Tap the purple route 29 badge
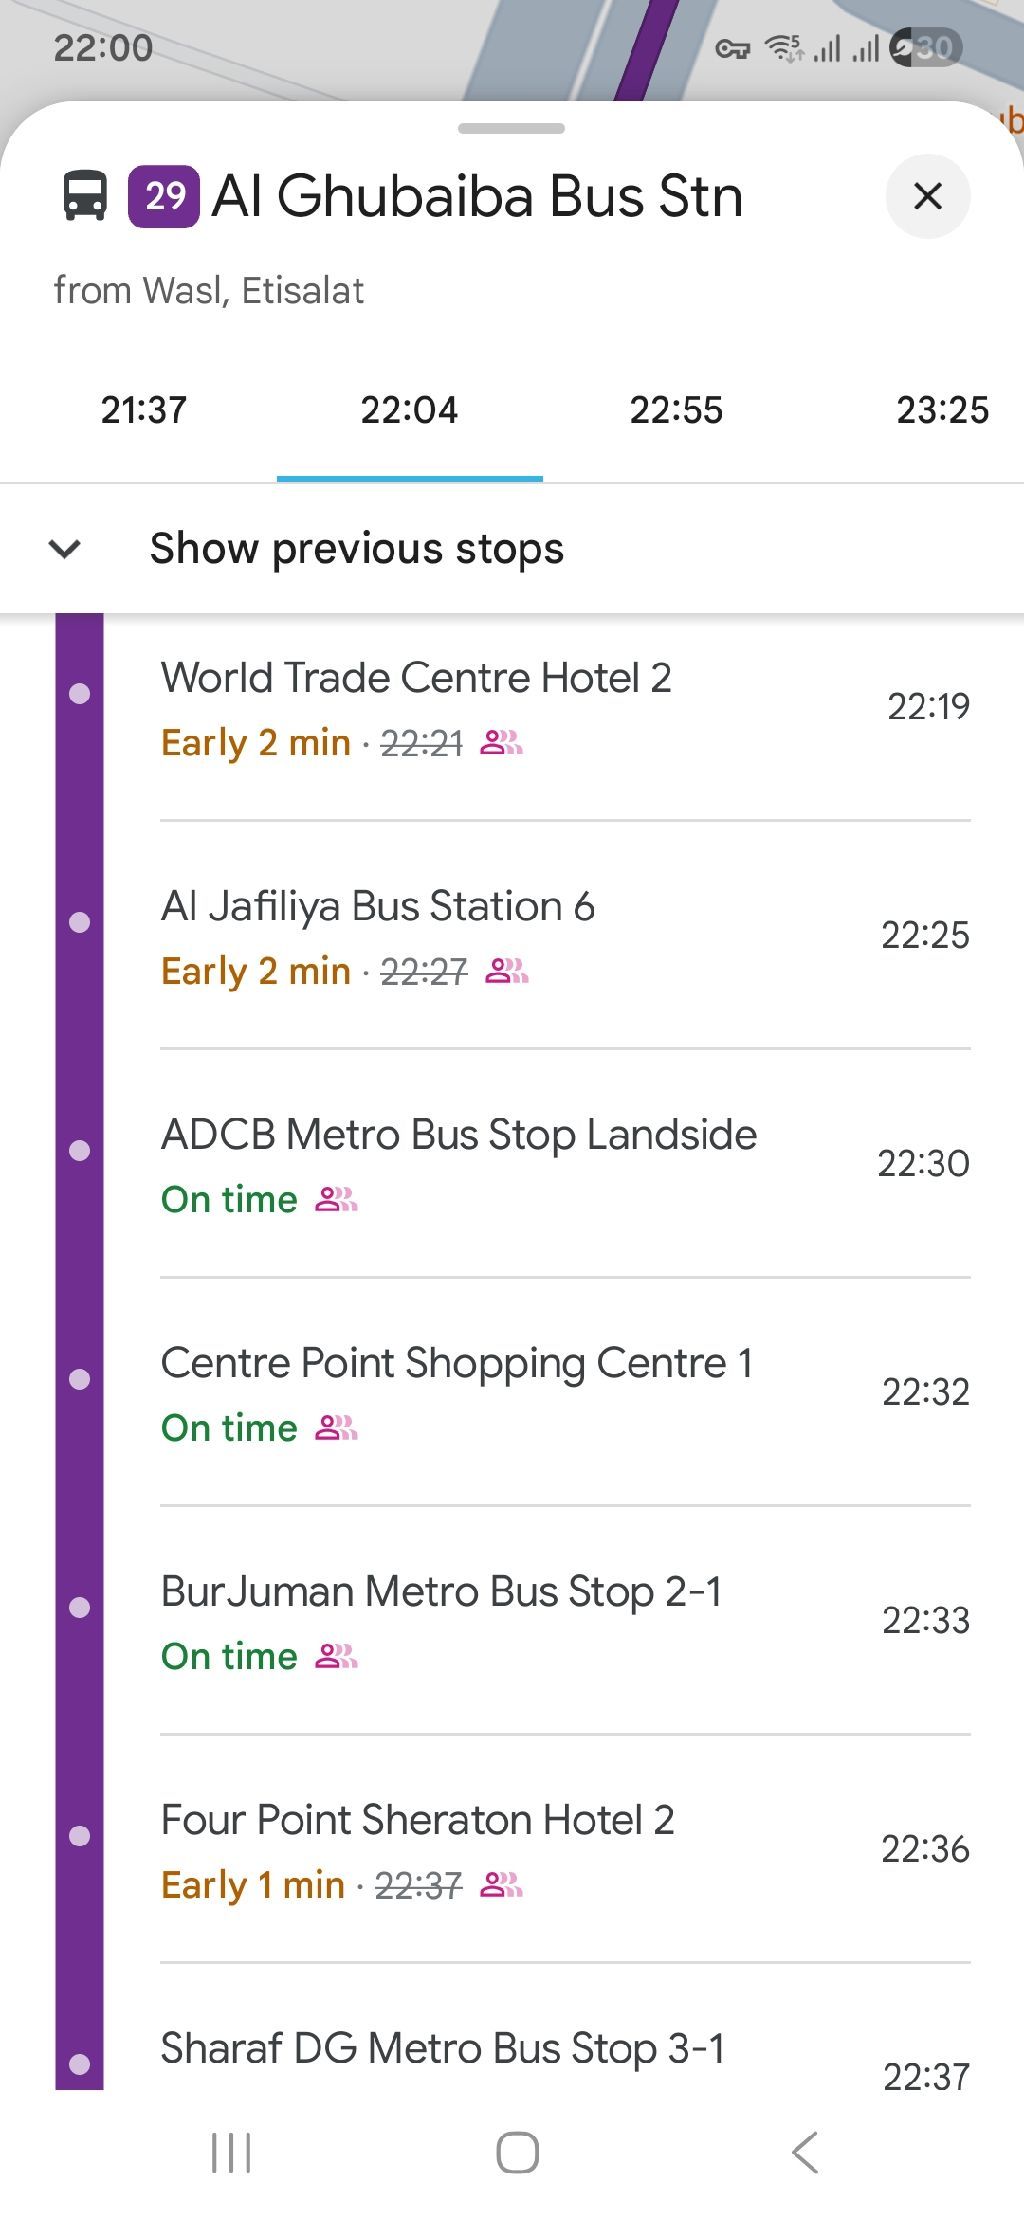Viewport: 1024px width, 2218px height. click(164, 196)
